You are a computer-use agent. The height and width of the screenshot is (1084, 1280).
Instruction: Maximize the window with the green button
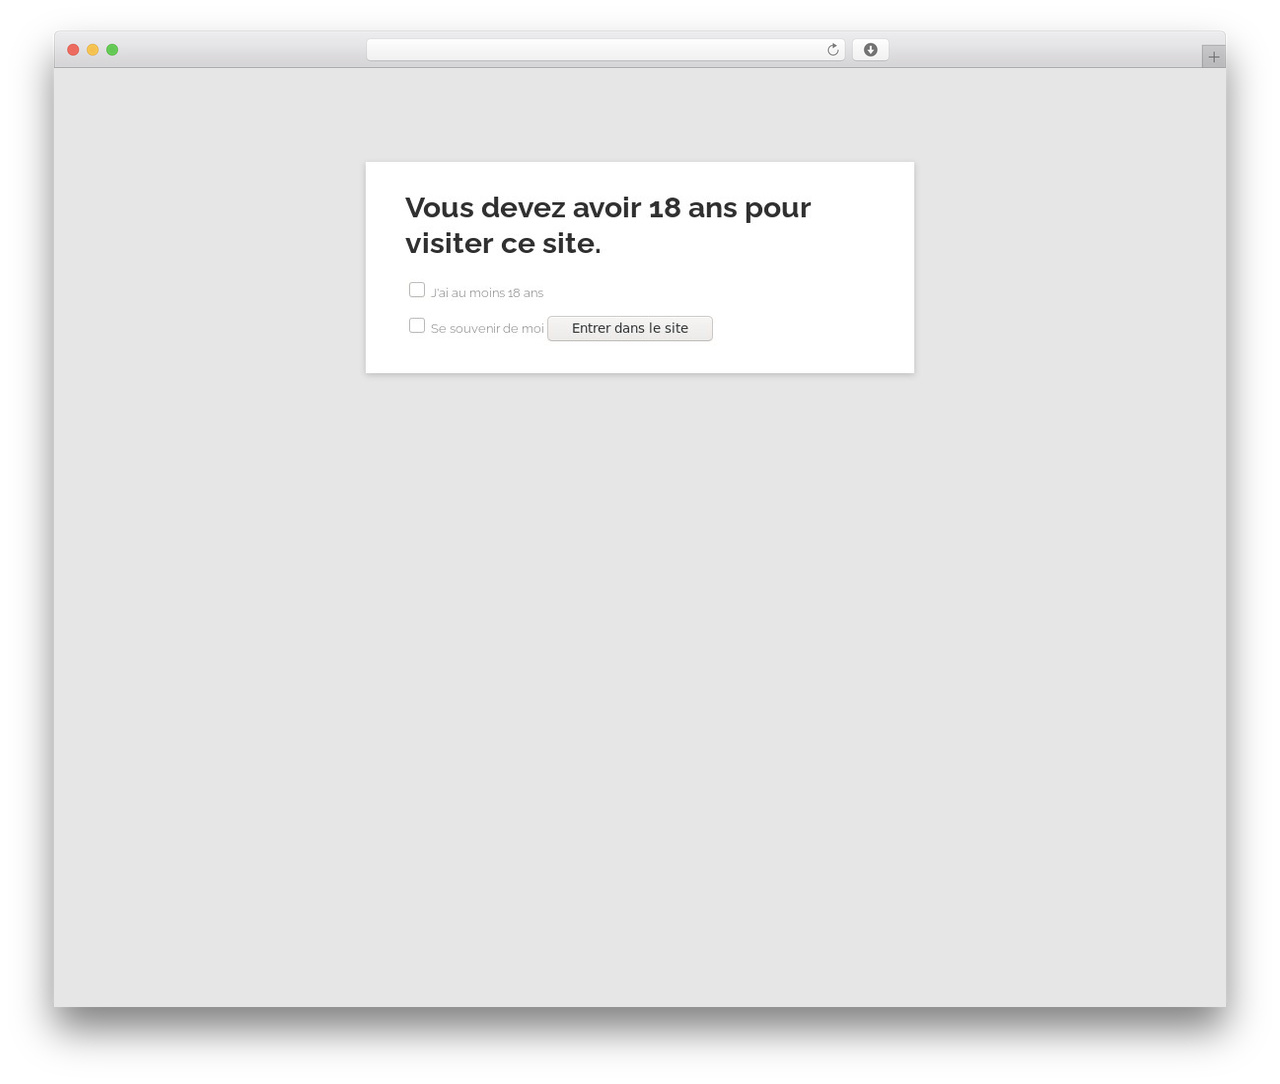(x=112, y=50)
